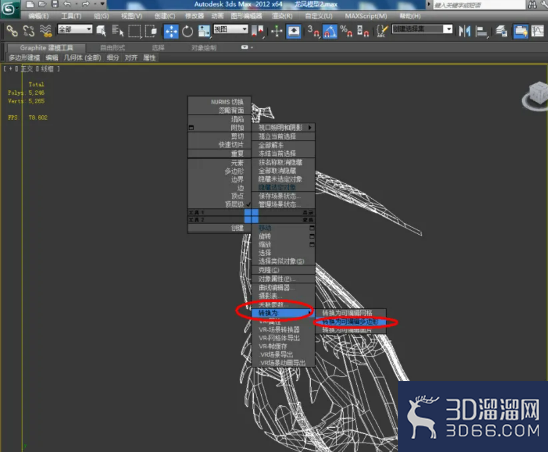Viewport: 548px width, 452px height.
Task: Toggle the Graphite Modeling Tools ribbon icon
Action: point(520,31)
